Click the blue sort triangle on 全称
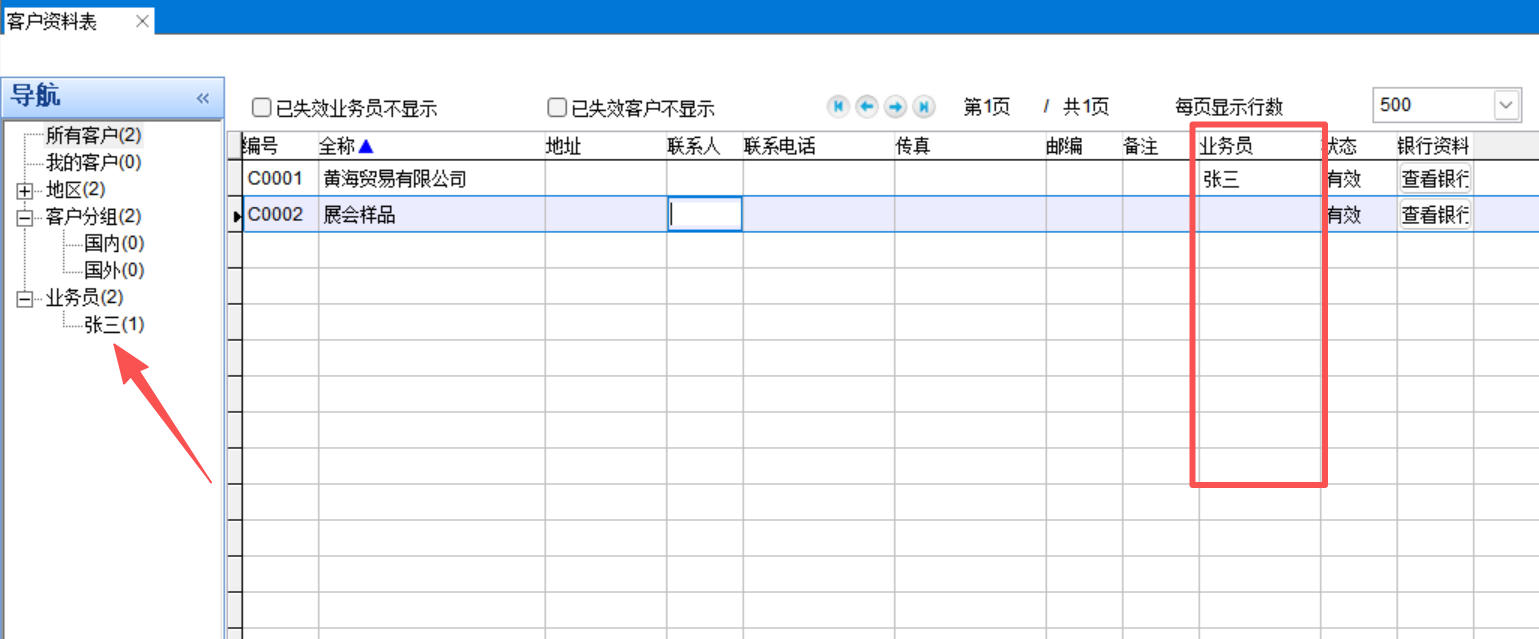Viewport: 1539px width, 639px height. pos(366,146)
